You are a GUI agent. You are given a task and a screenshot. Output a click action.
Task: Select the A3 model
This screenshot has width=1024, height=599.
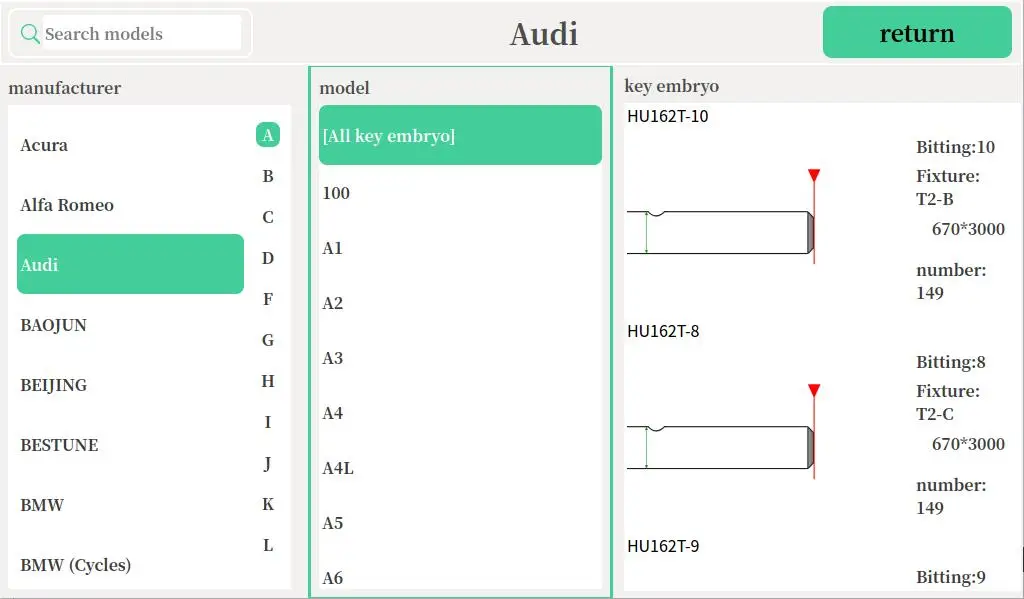(333, 358)
